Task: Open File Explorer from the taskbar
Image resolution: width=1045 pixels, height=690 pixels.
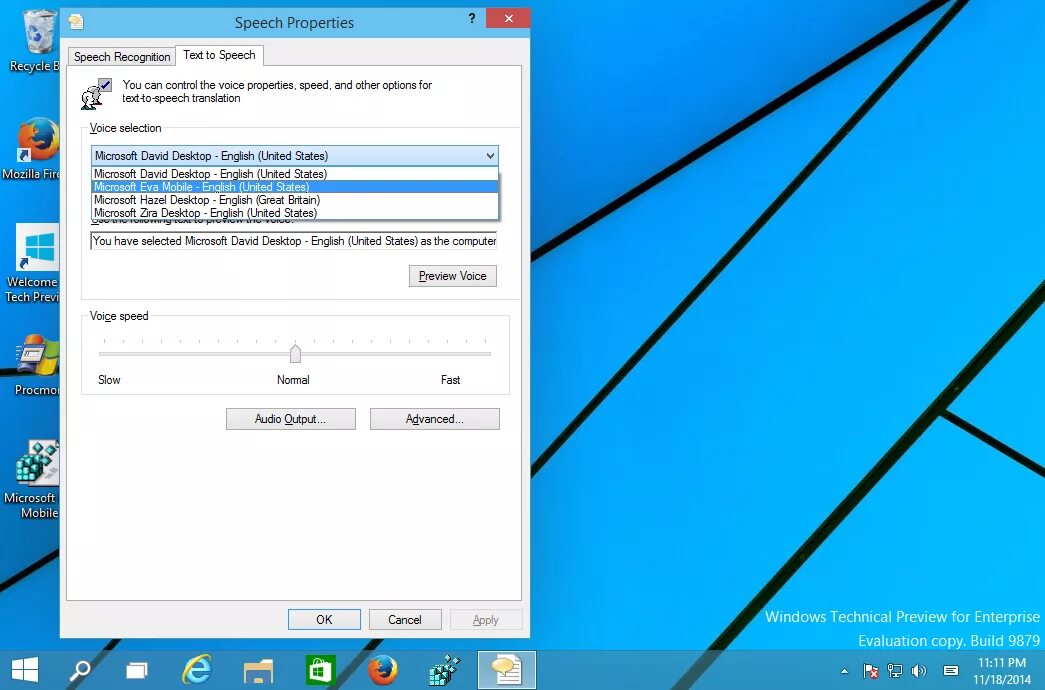Action: [x=258, y=670]
